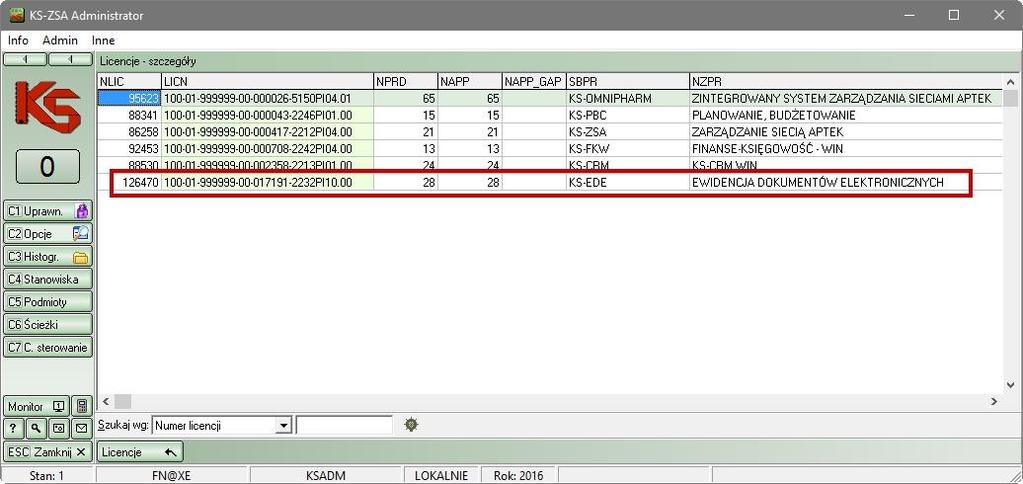Screen dimensions: 1023x484
Task: Open C4 Stanowiska section
Action: (x=48, y=279)
